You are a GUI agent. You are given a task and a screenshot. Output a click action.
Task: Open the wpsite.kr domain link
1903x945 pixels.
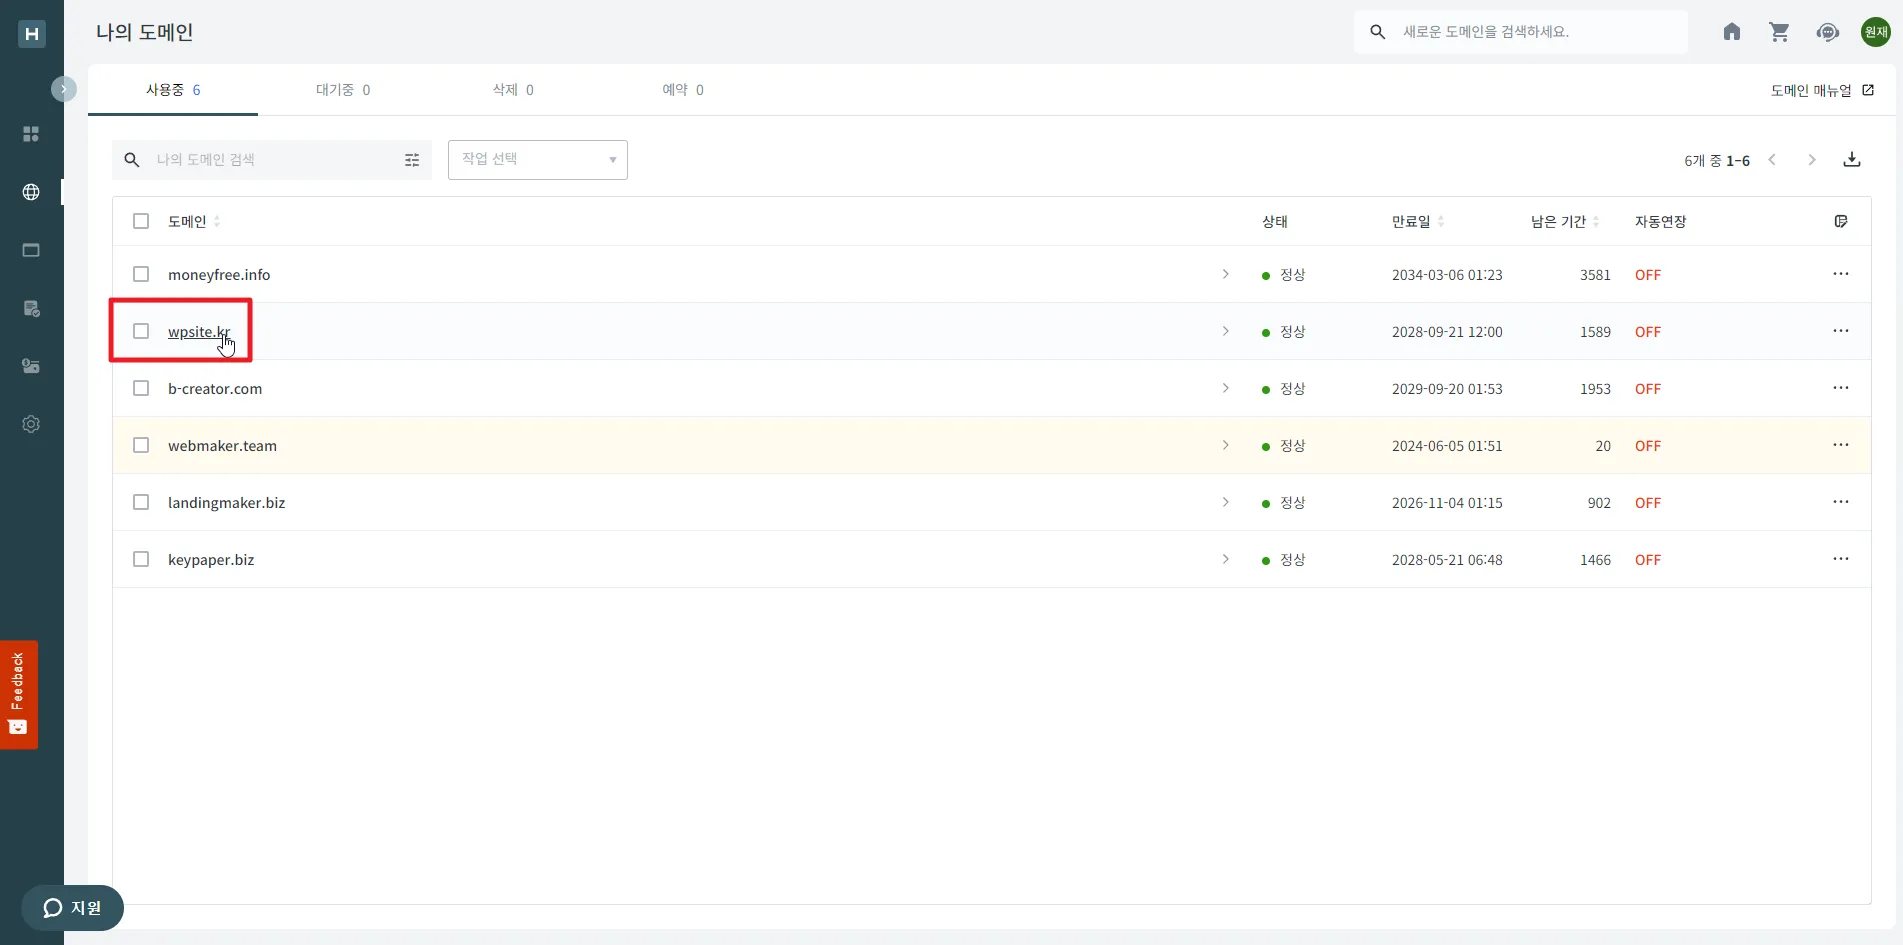(x=199, y=332)
